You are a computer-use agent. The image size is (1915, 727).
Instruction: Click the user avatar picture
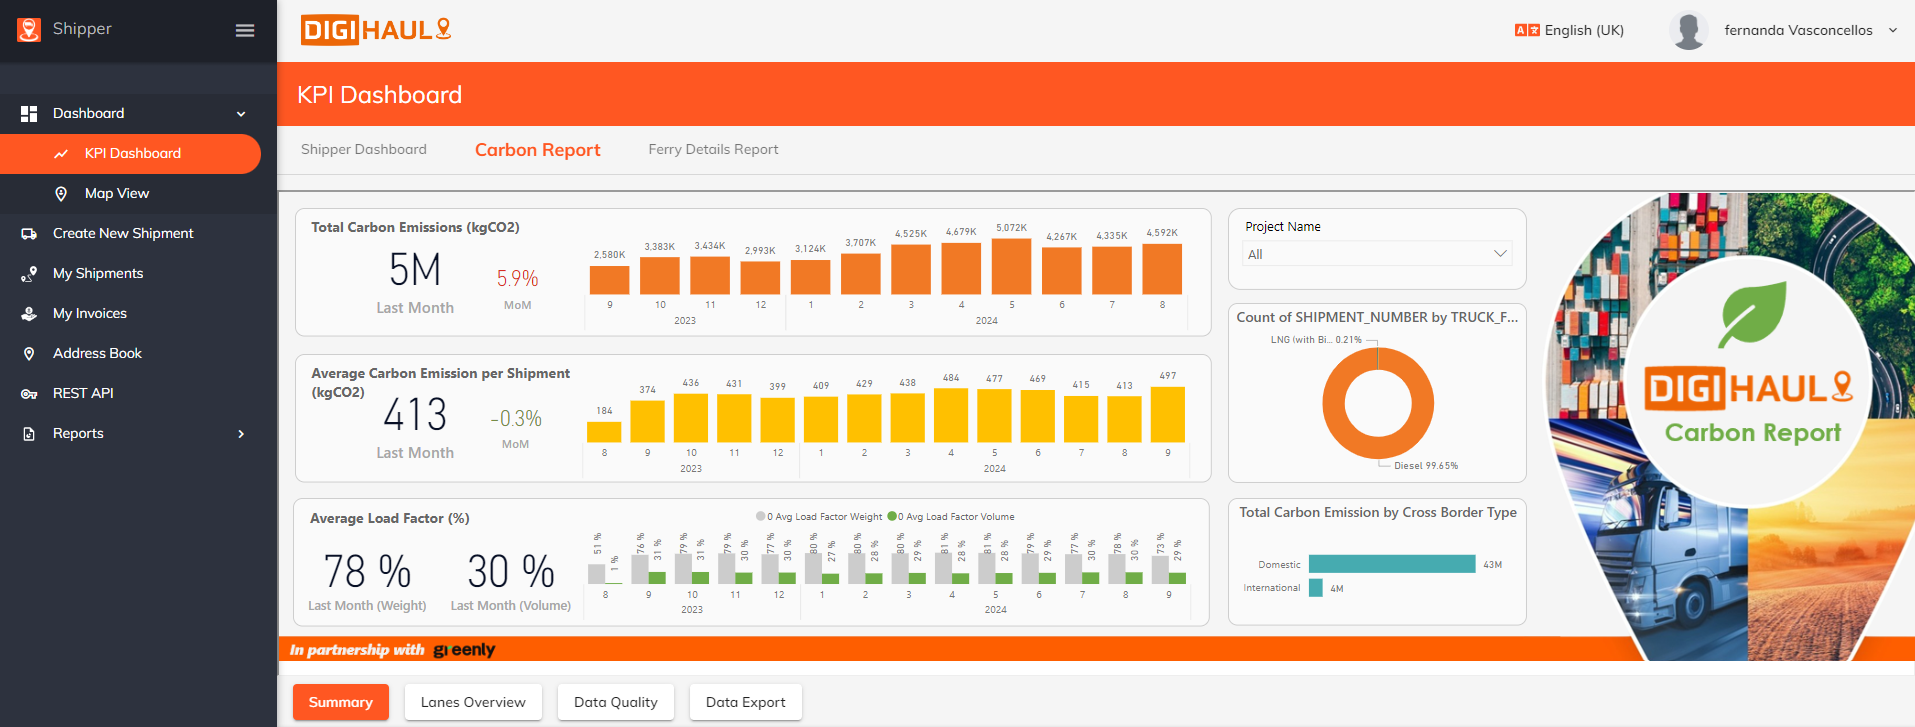click(x=1688, y=30)
